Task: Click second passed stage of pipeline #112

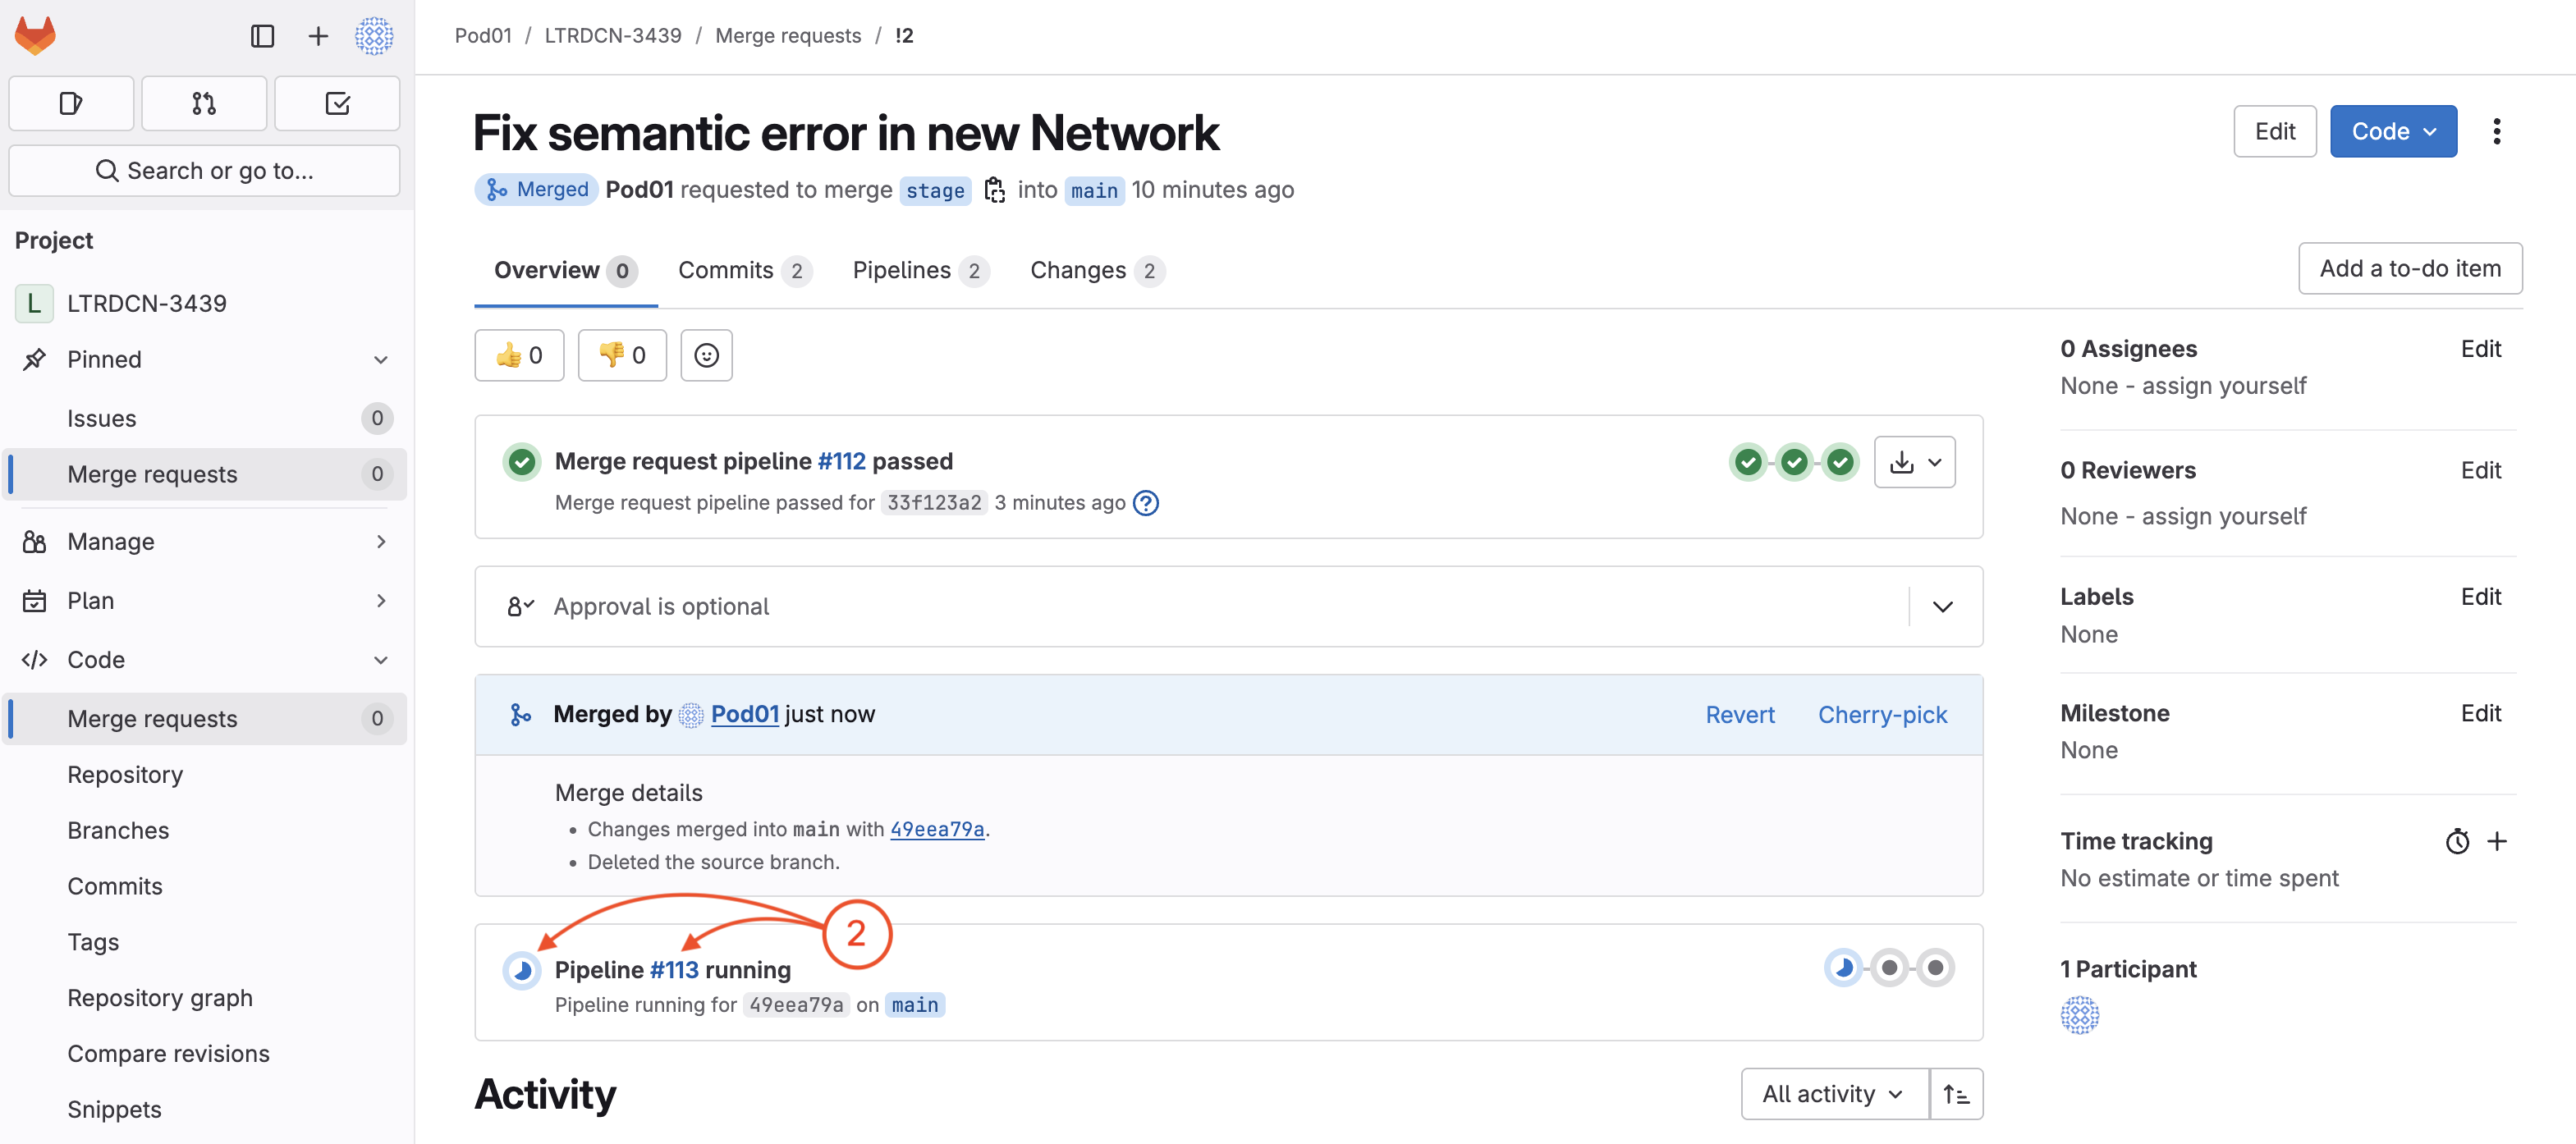Action: pos(1794,462)
